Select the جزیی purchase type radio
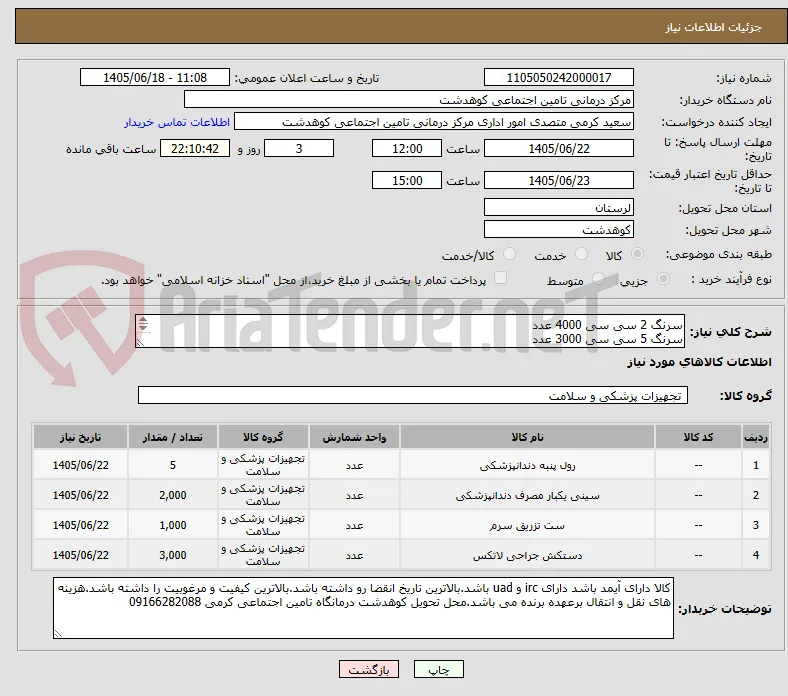Screen dimensions: 788x696 (663, 278)
